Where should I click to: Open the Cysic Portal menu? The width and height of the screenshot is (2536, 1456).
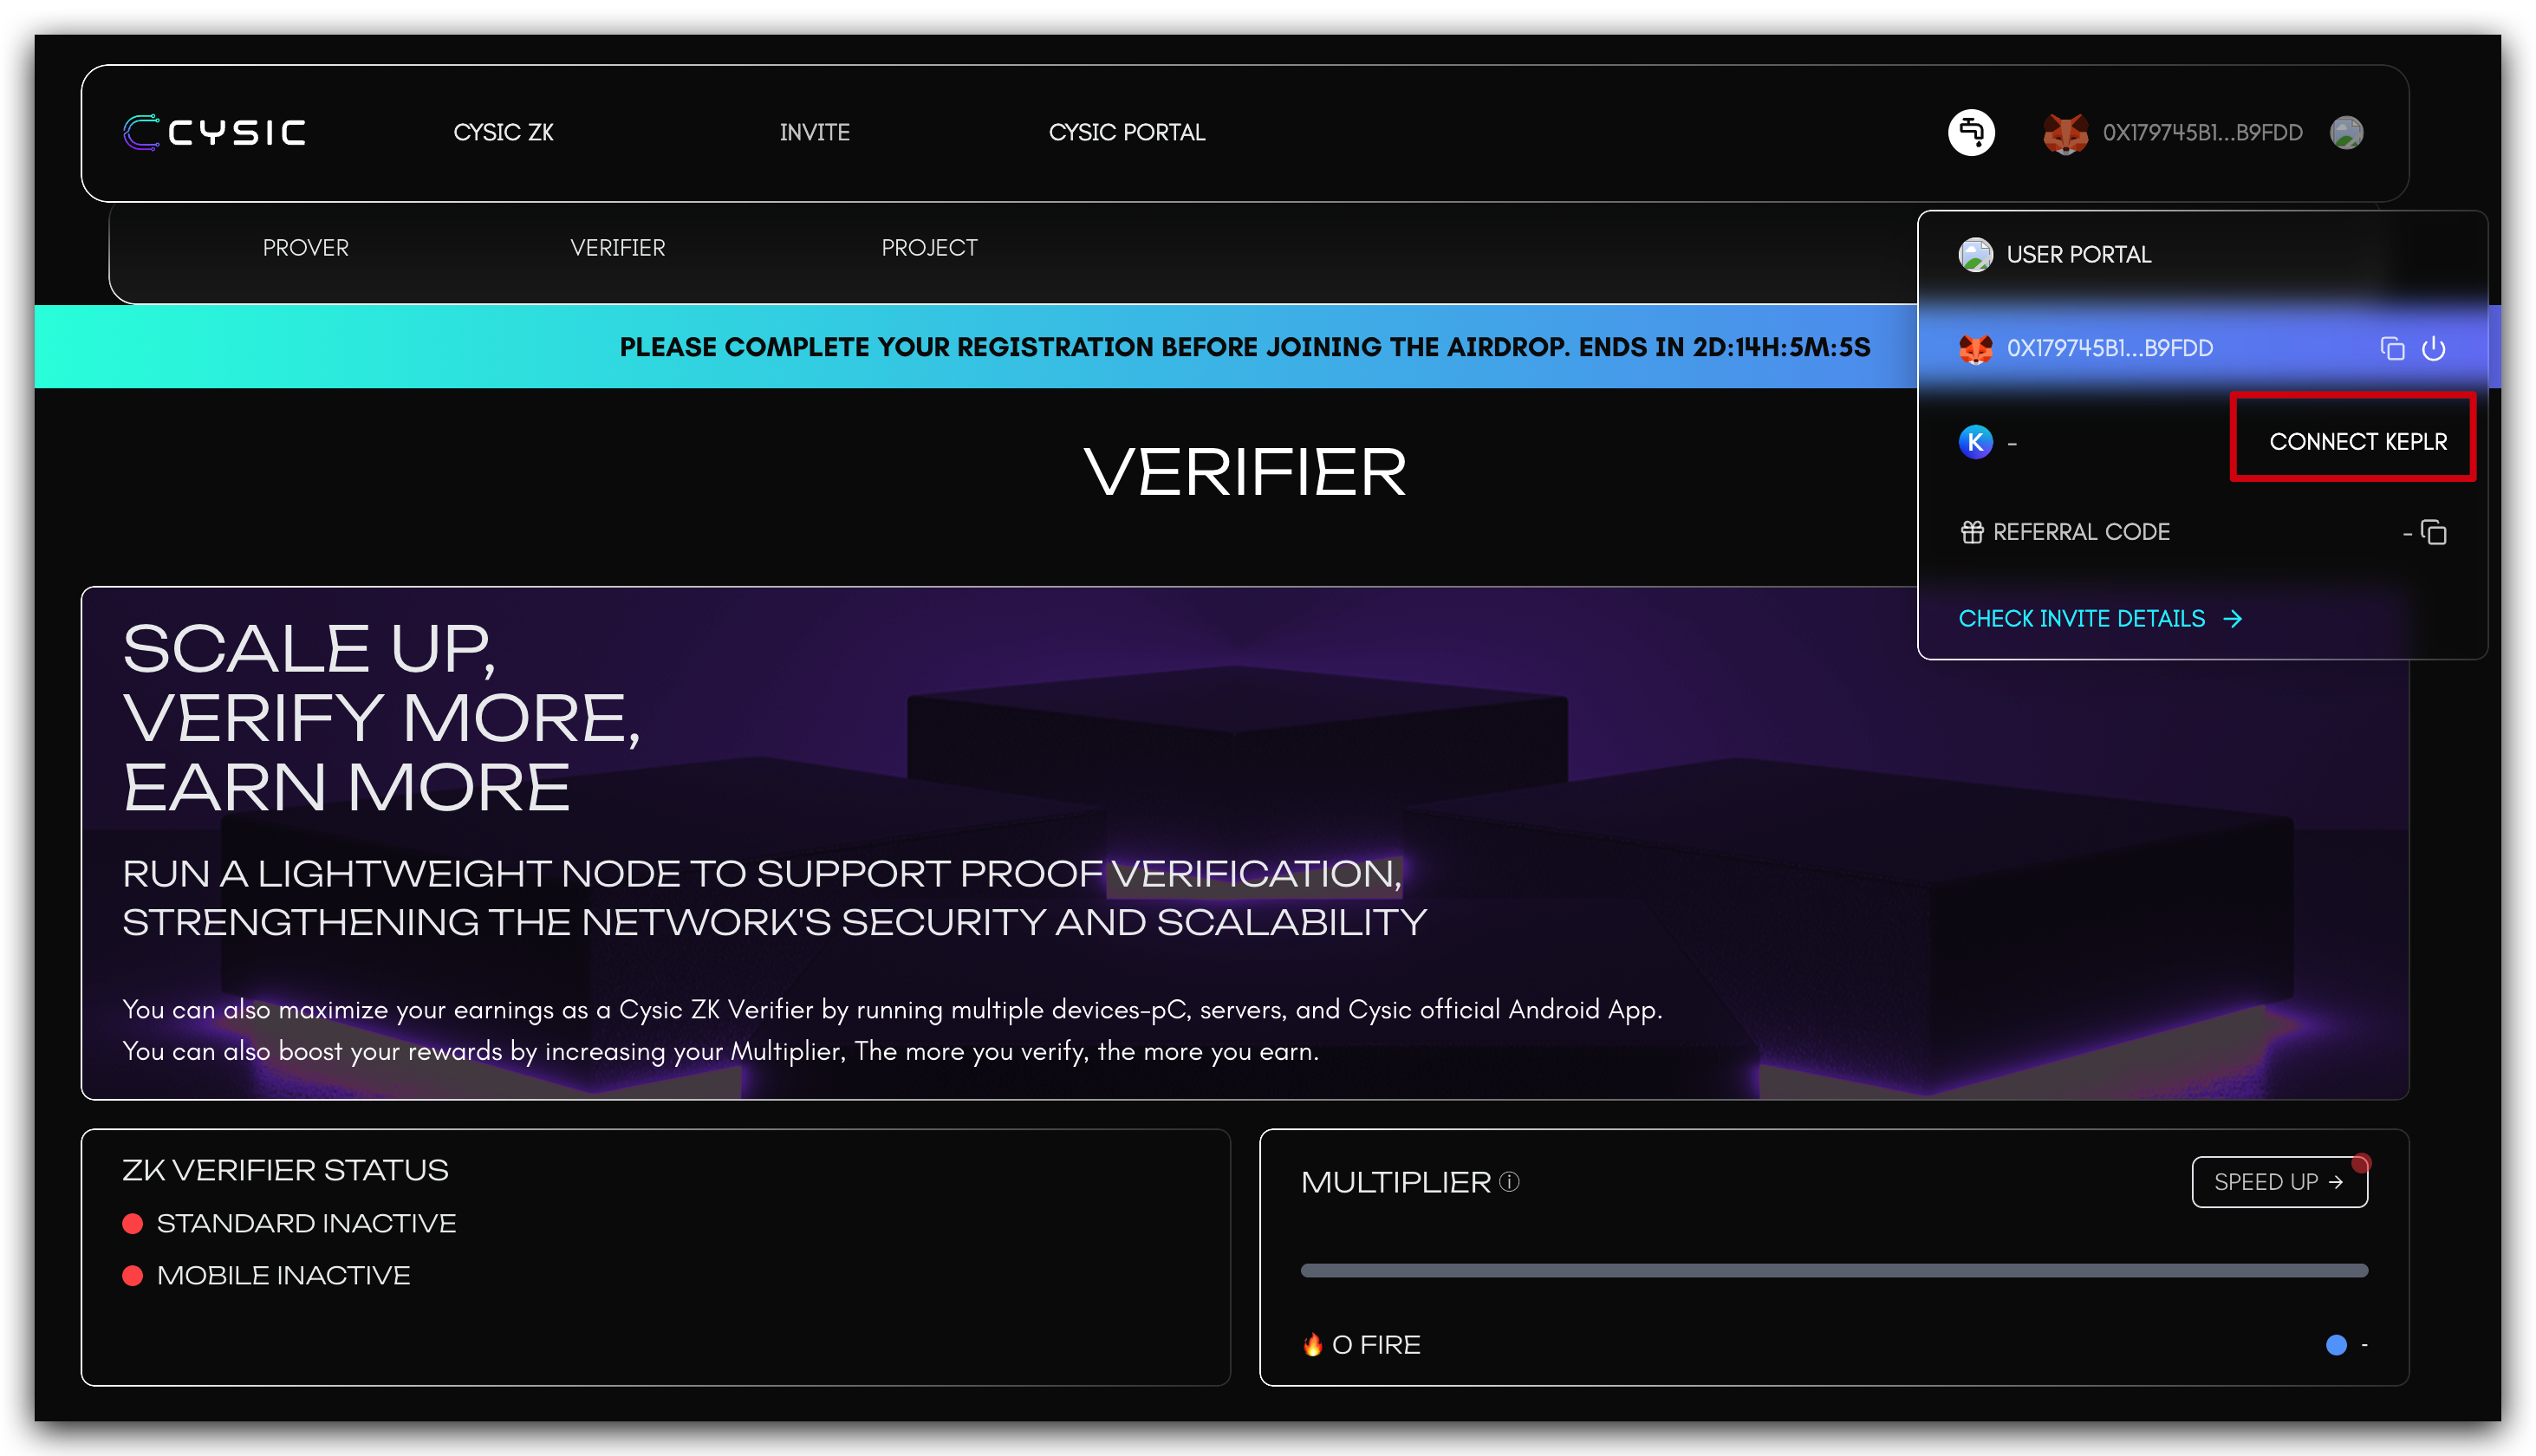[1126, 132]
